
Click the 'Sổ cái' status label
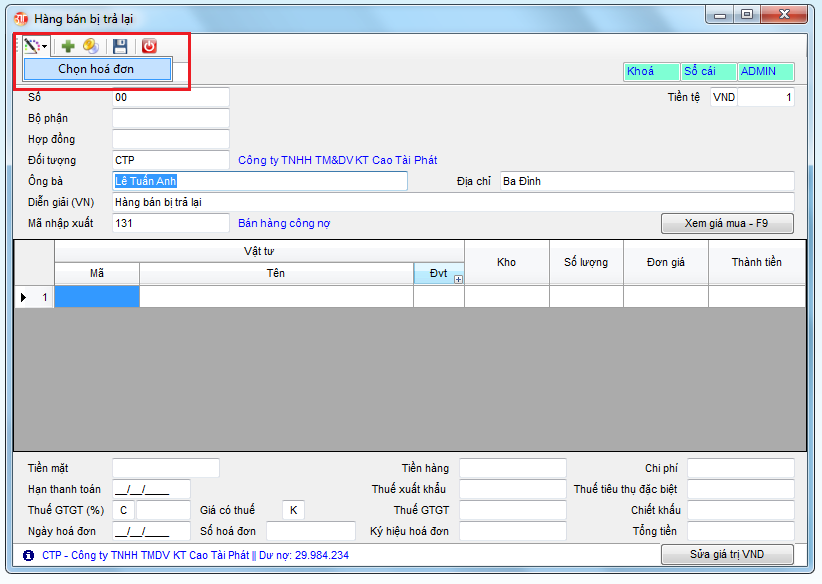(x=708, y=72)
